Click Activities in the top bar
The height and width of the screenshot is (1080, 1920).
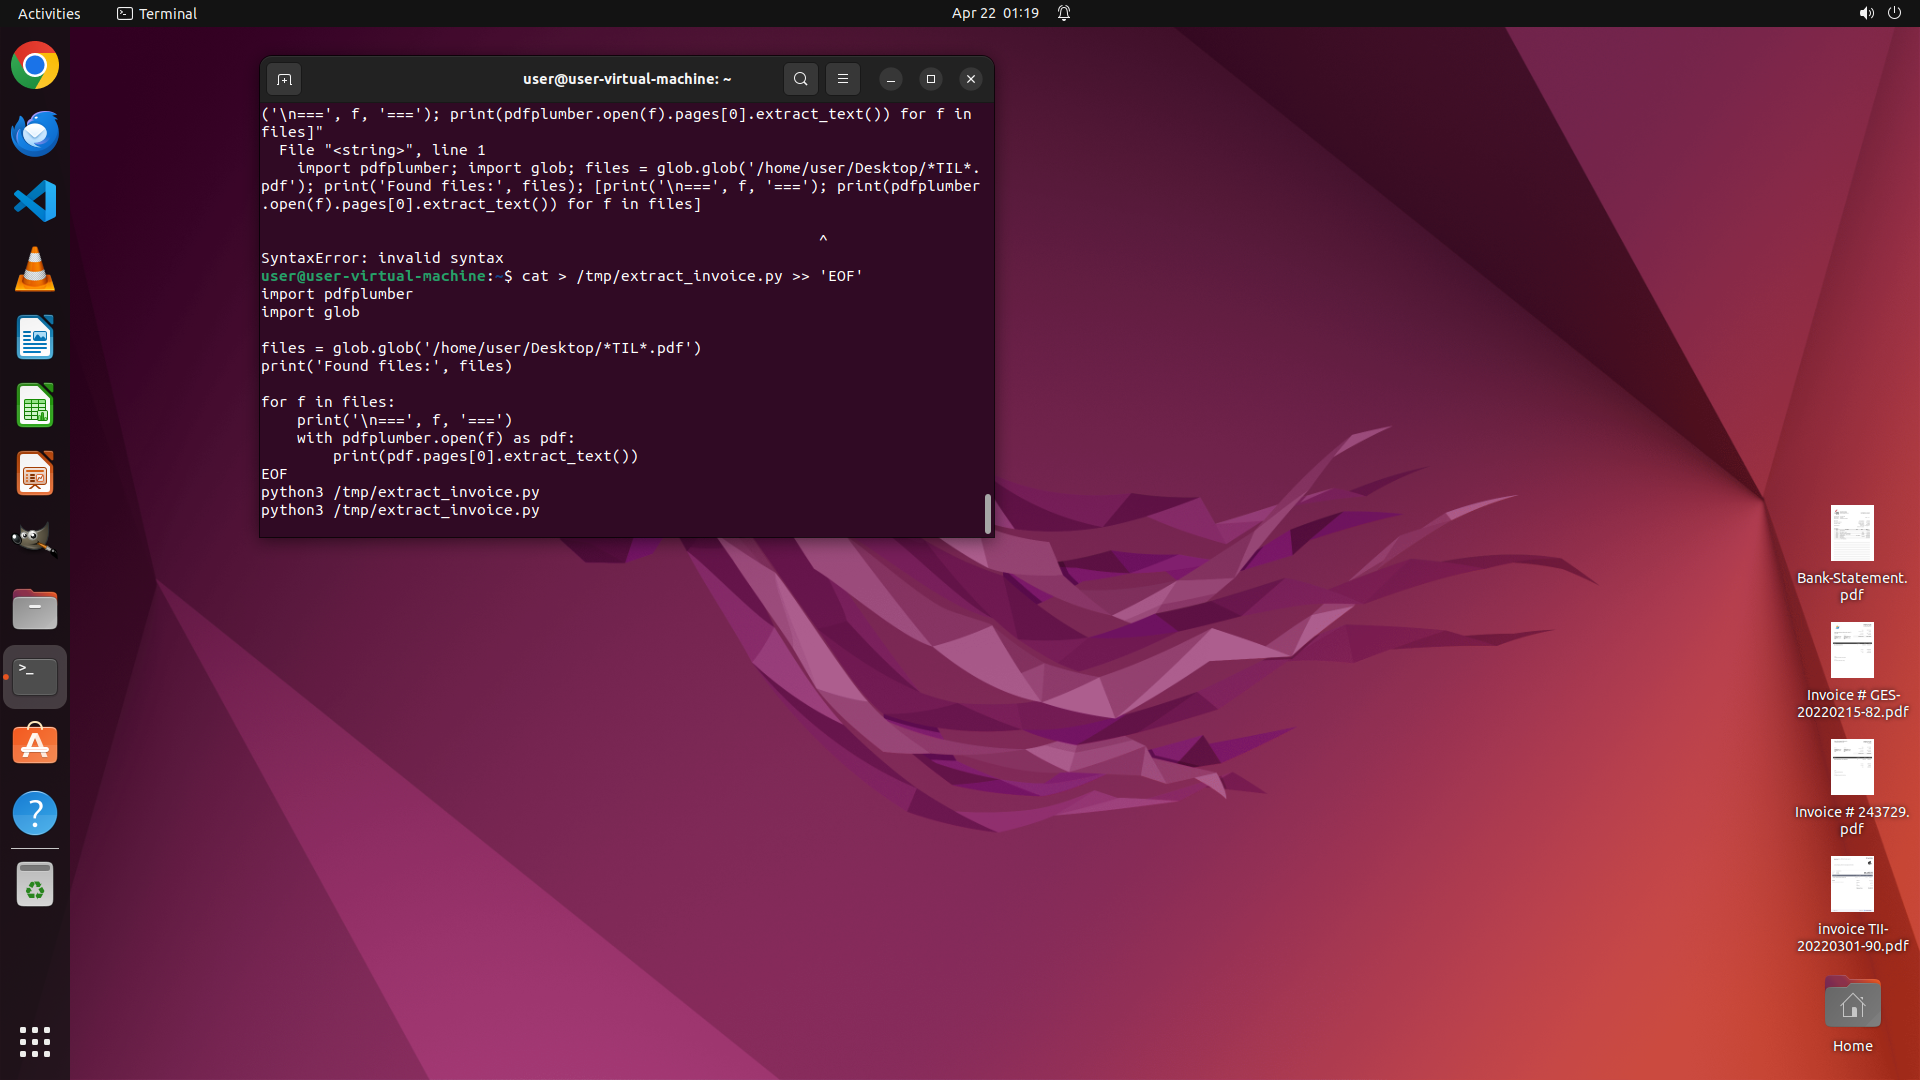tap(49, 13)
